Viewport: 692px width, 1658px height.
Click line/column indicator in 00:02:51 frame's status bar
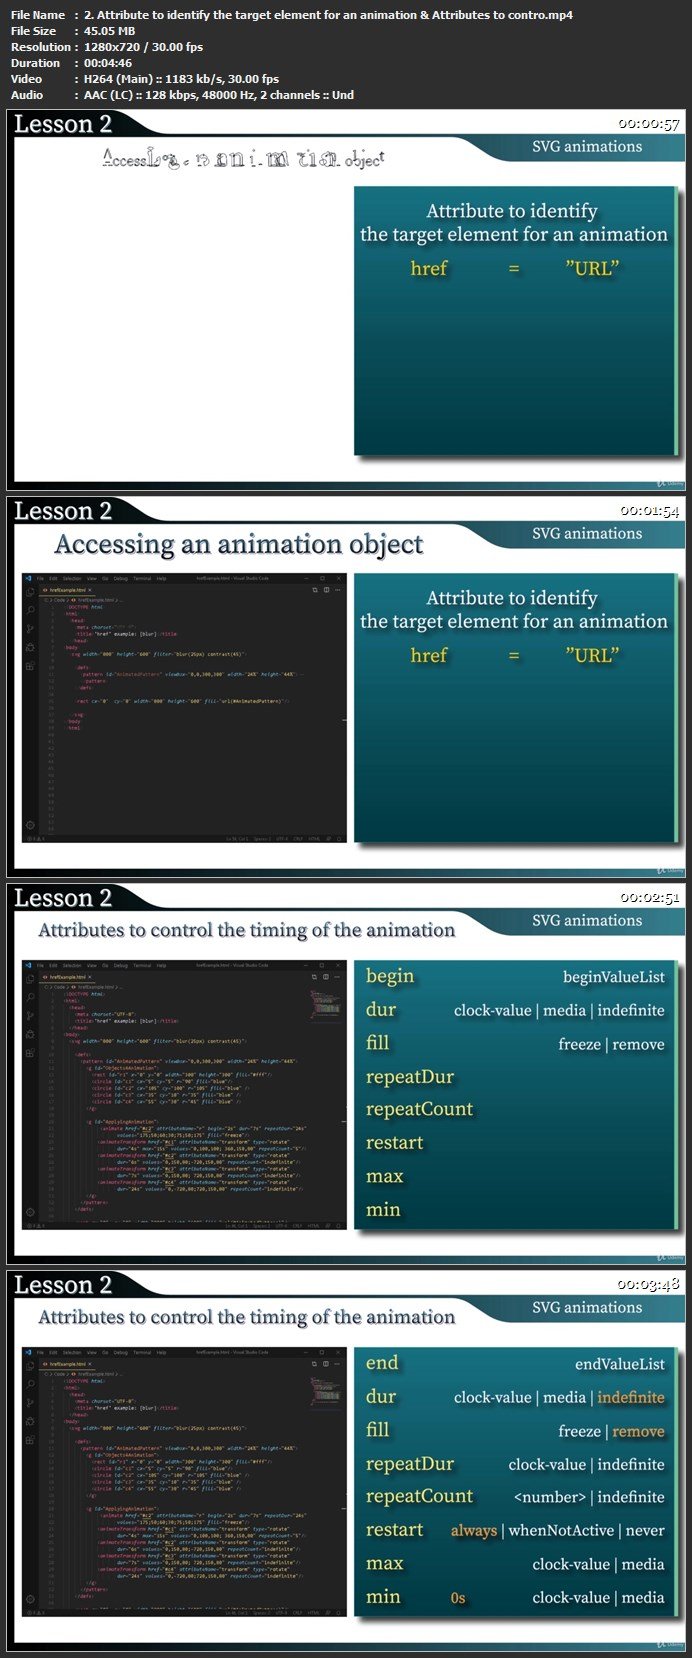(x=237, y=1226)
